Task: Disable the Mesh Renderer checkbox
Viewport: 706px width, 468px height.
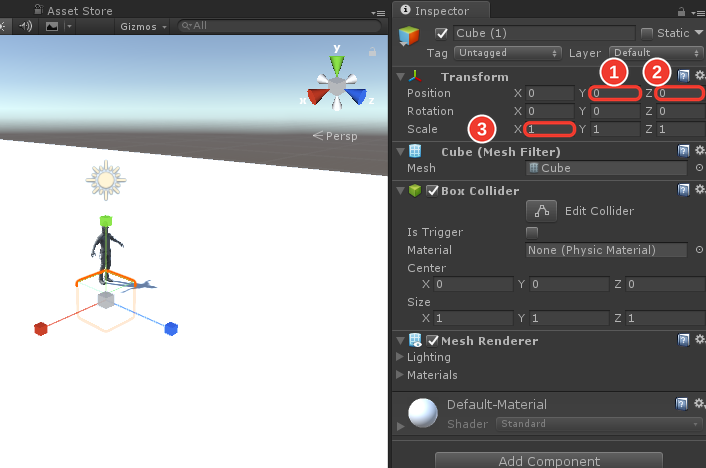Action: [x=432, y=341]
